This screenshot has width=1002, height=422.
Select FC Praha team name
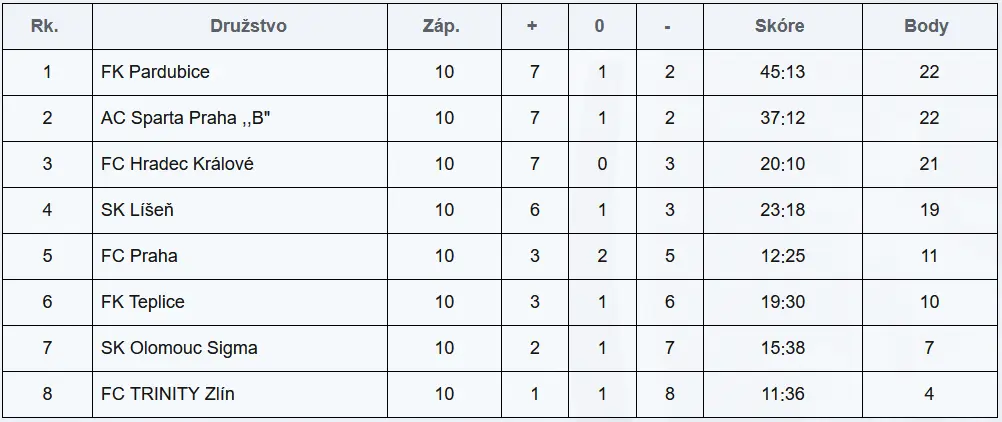point(139,256)
